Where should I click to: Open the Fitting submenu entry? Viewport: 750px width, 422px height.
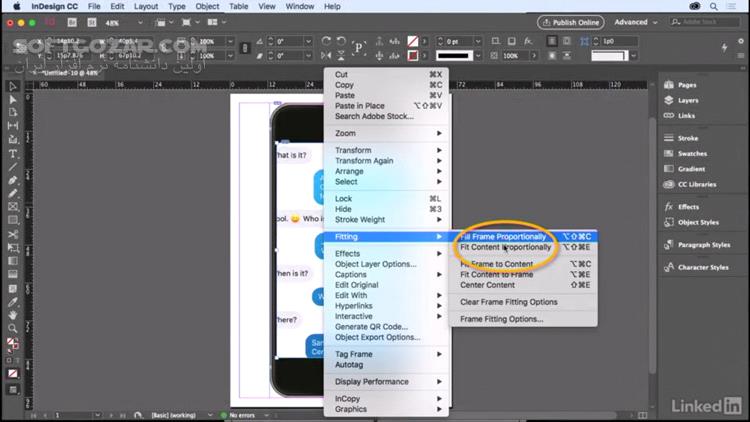386,236
